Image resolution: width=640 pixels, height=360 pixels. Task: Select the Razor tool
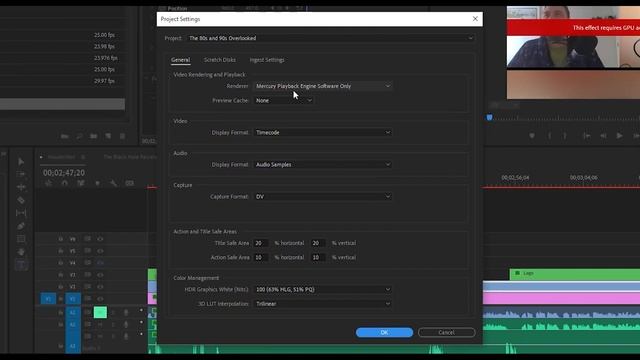(21, 200)
